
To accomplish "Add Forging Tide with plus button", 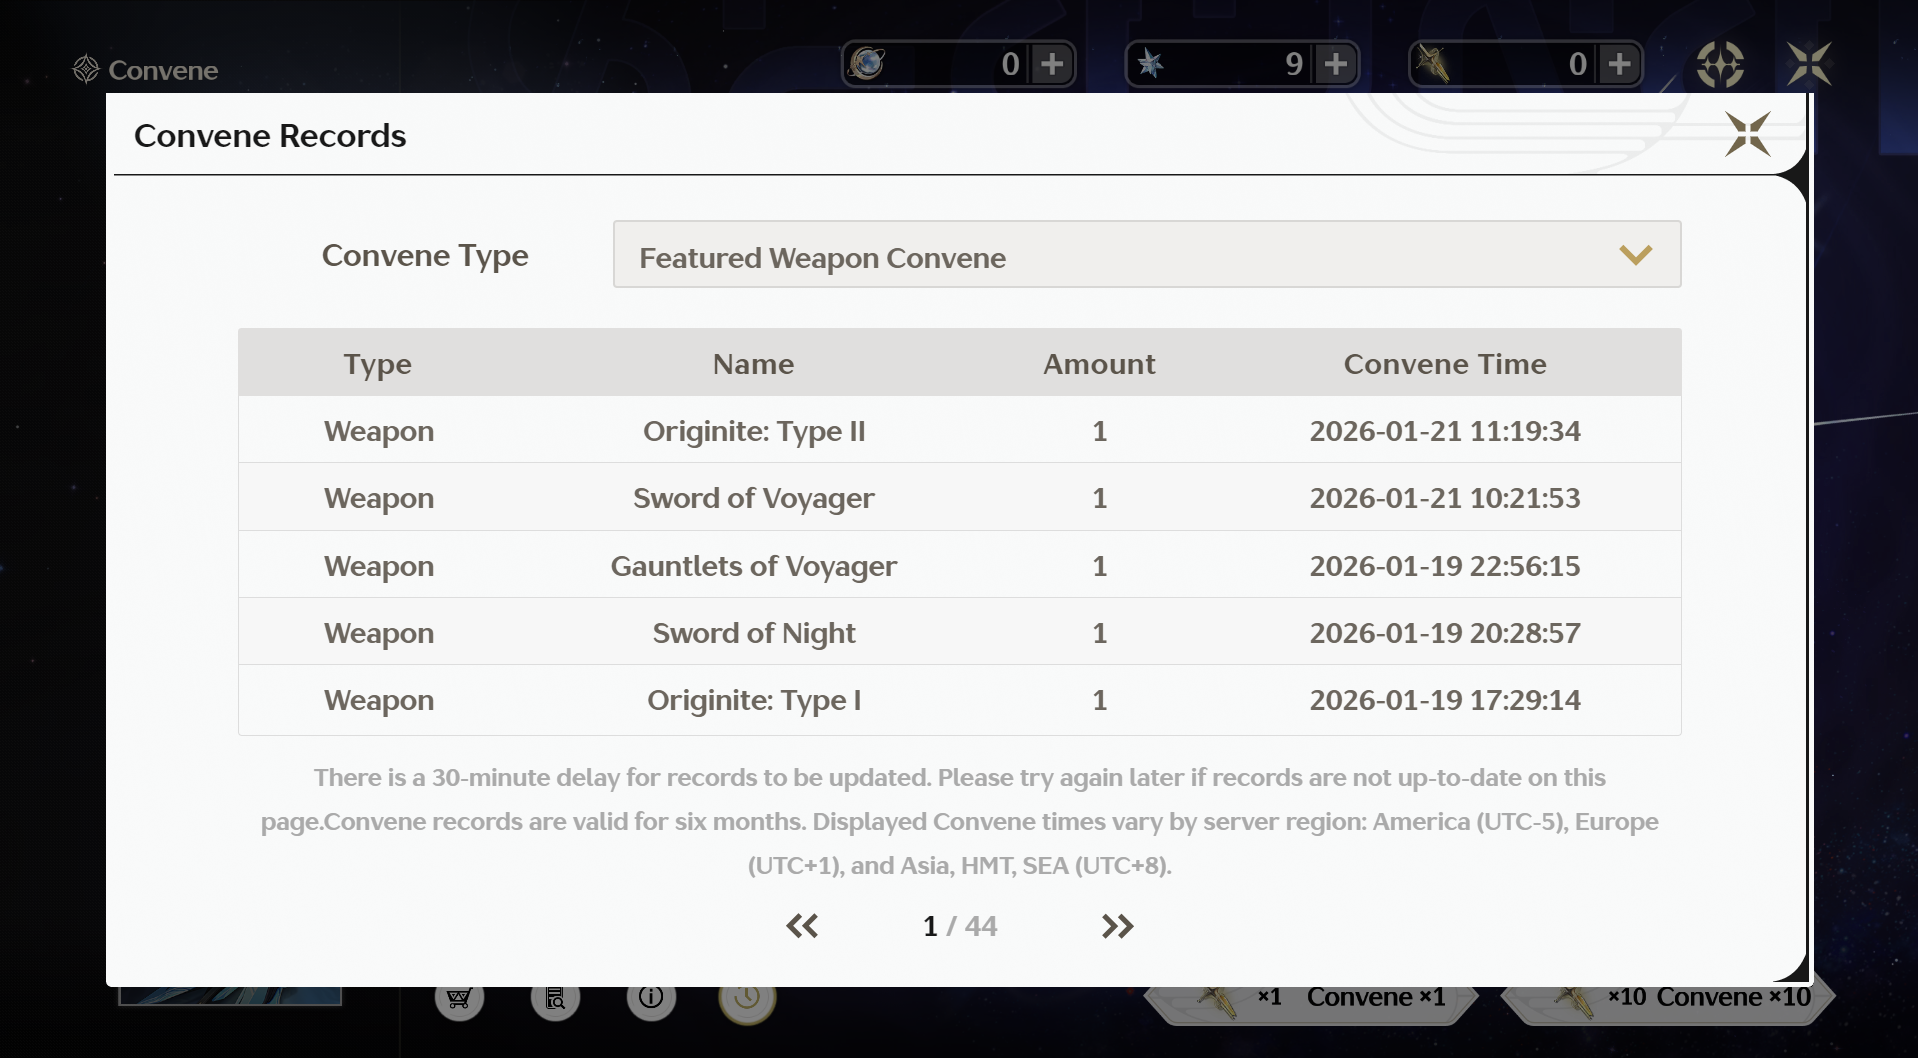I will [1619, 65].
